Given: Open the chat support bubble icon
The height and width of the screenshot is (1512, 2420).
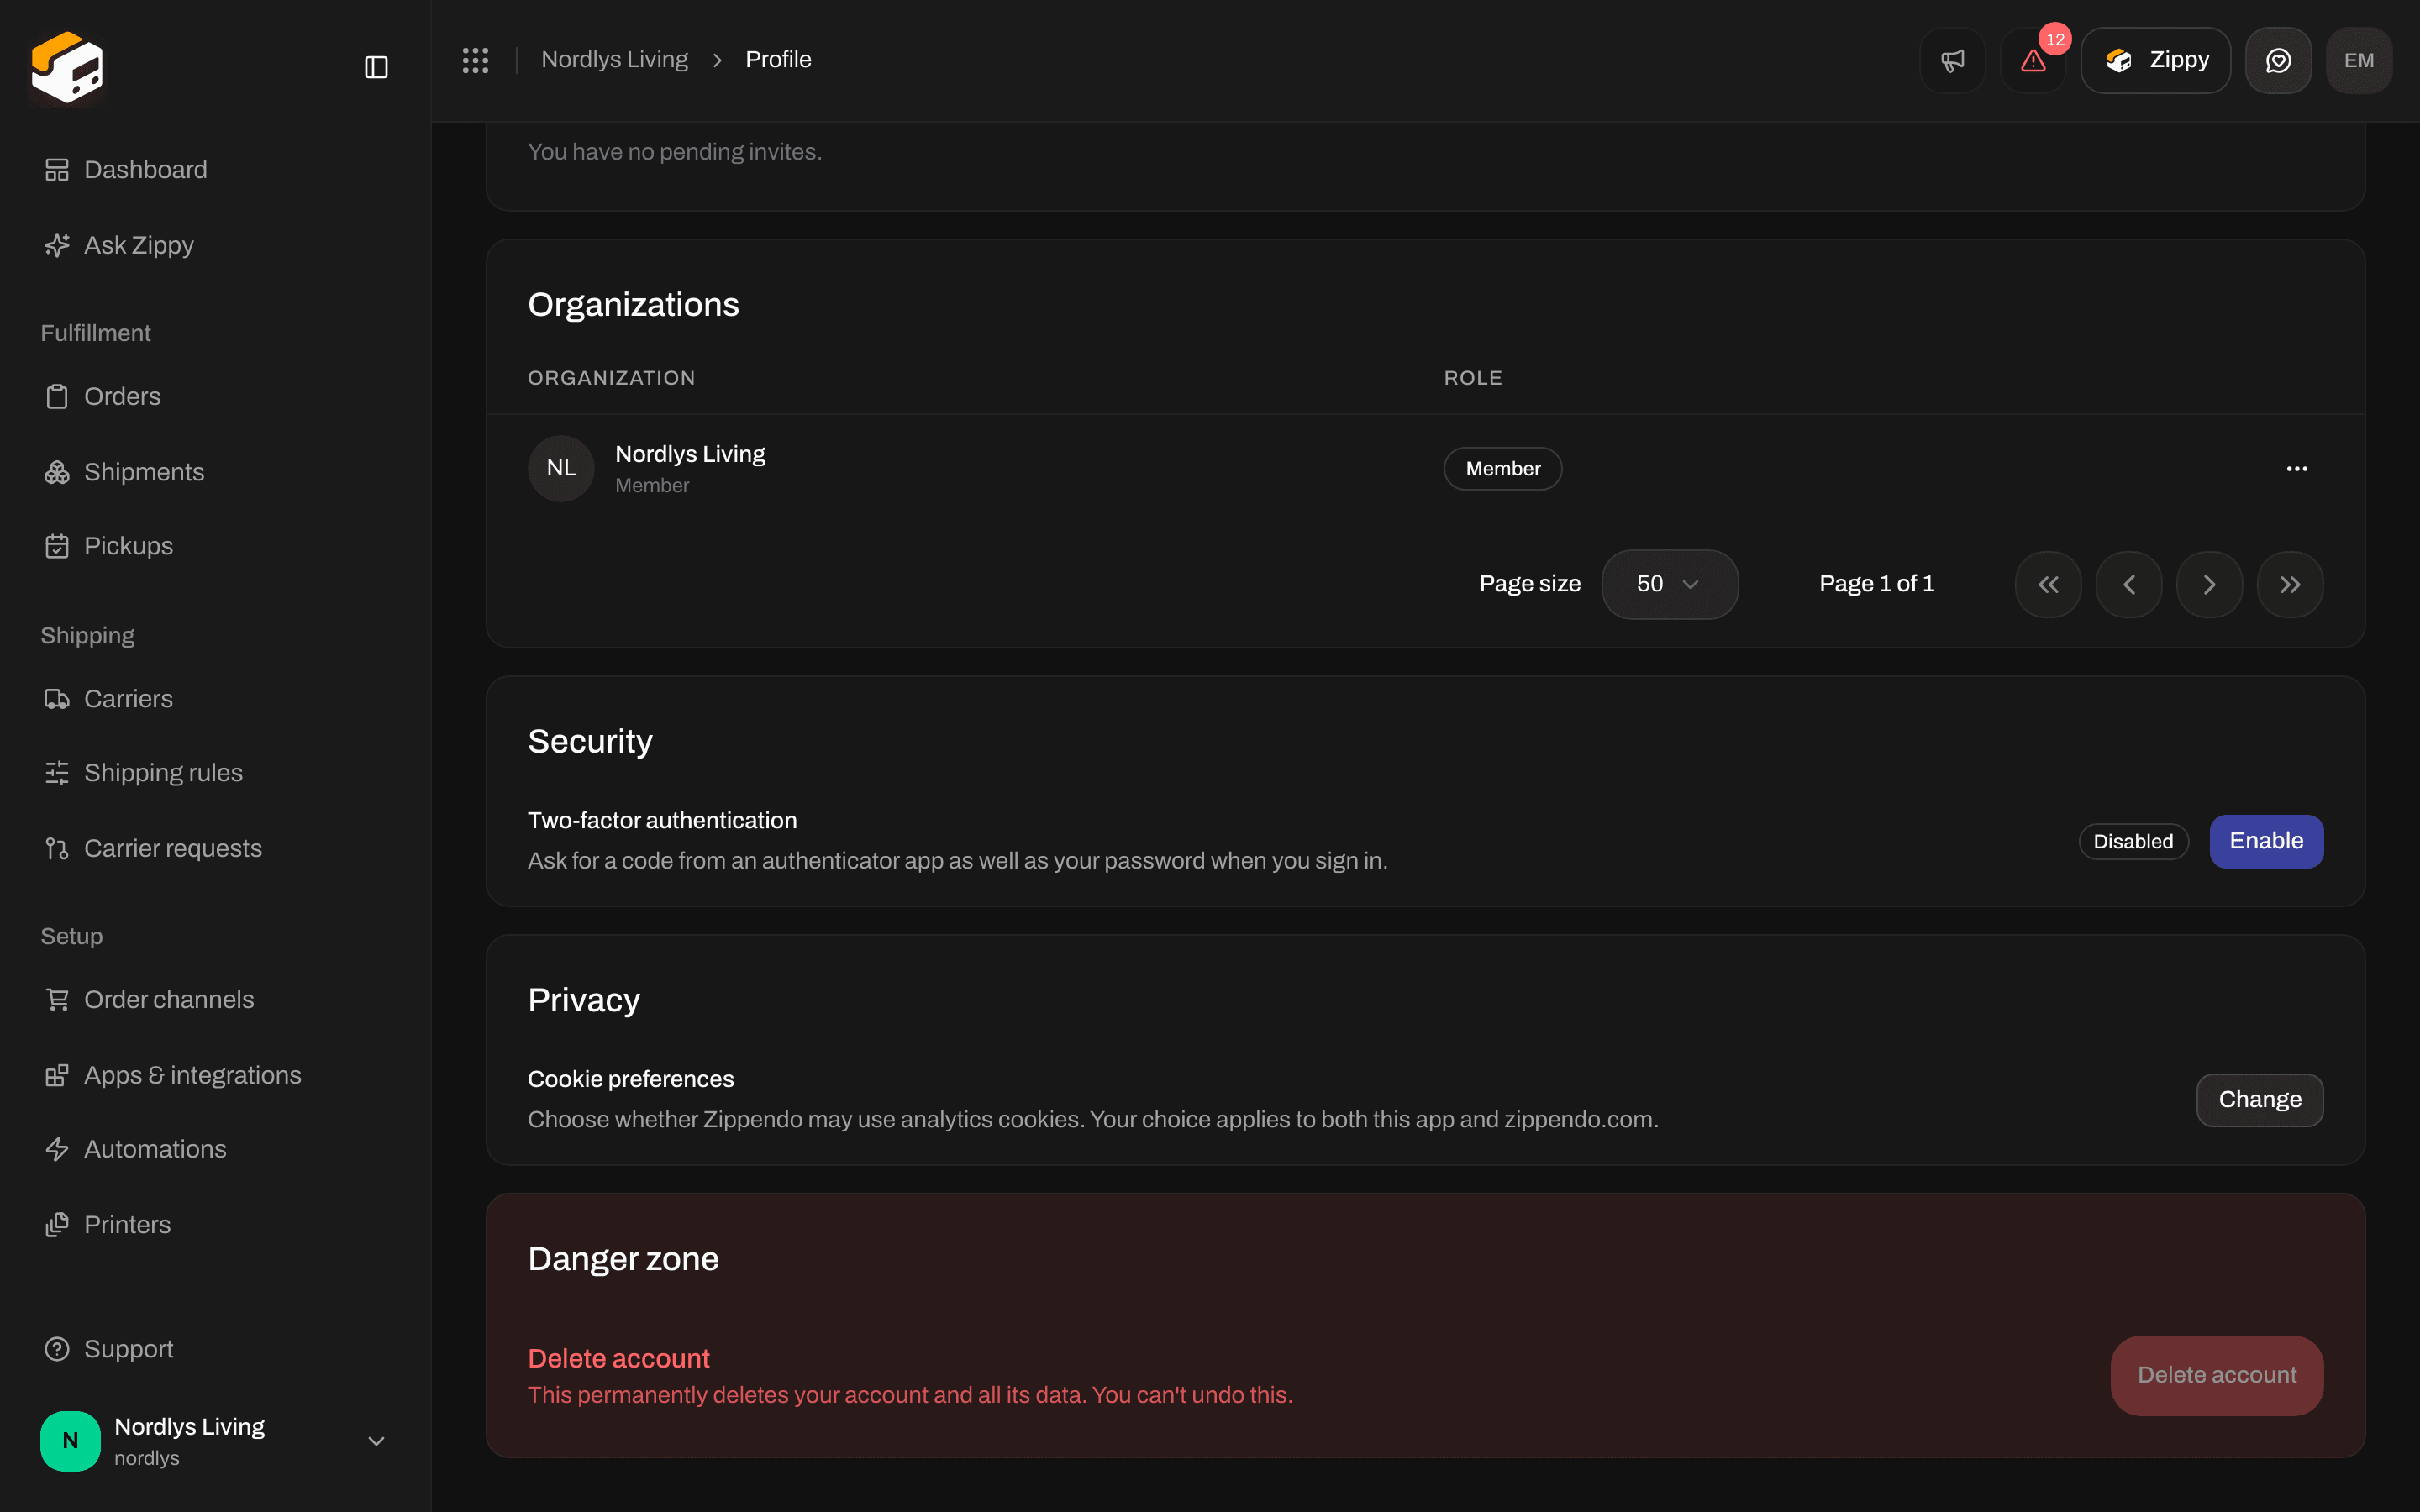Looking at the screenshot, I should [2278, 60].
